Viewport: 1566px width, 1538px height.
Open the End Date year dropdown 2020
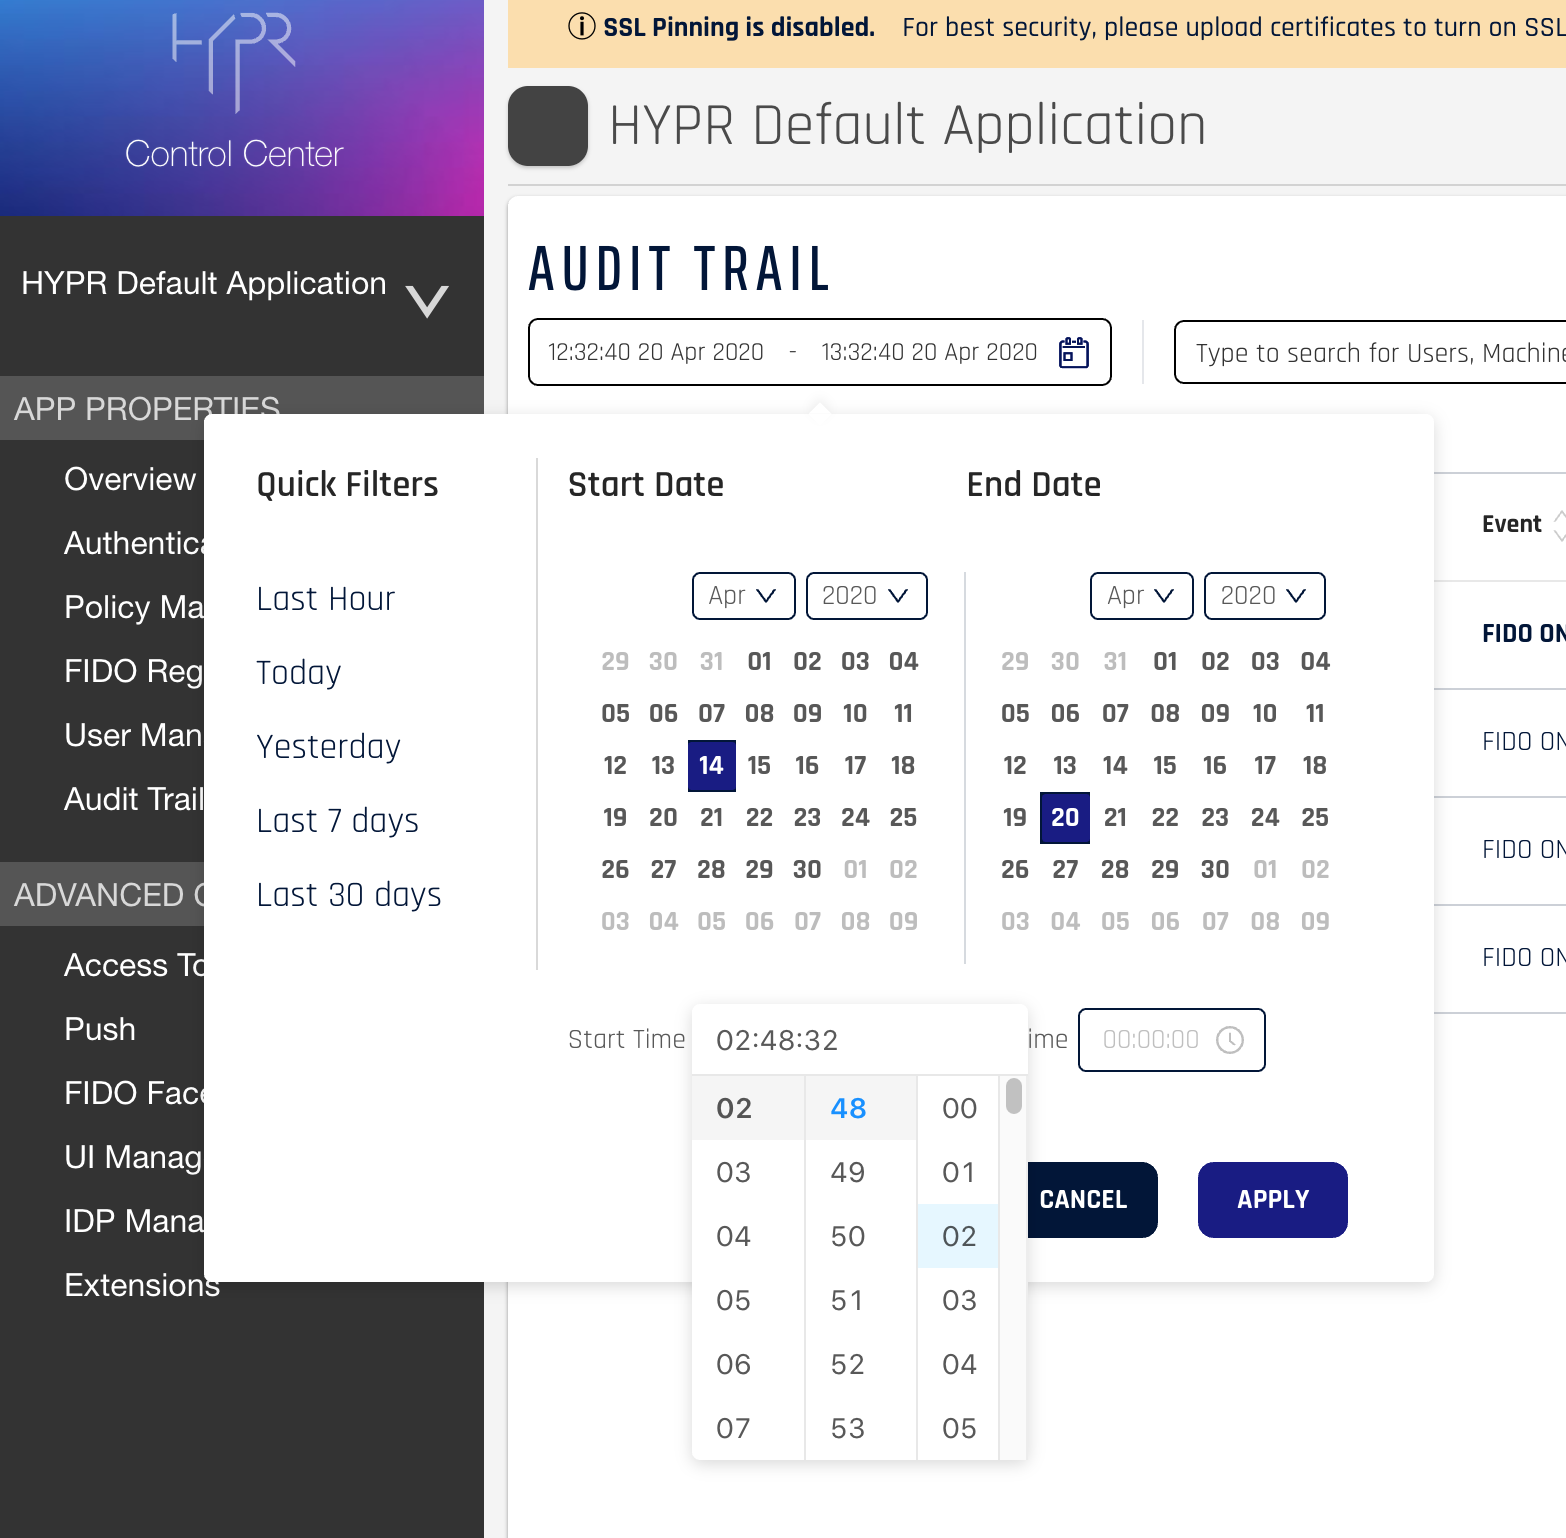(x=1264, y=596)
